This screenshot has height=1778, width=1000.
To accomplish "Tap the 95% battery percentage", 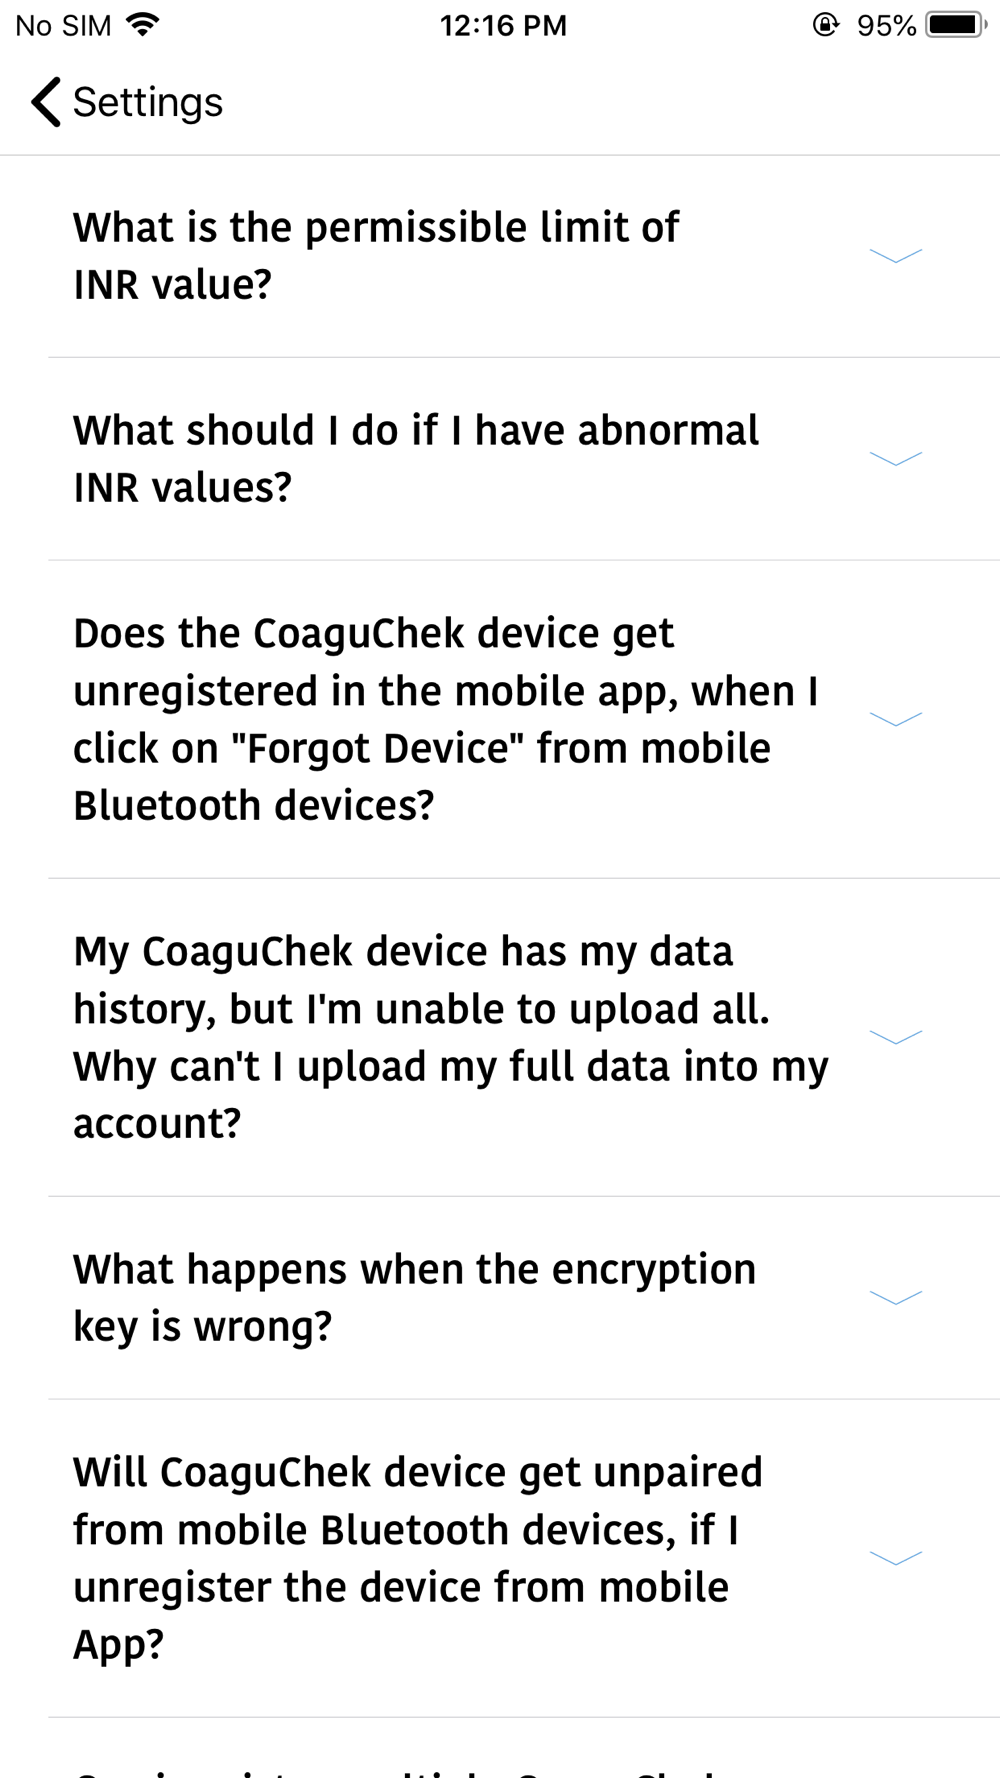I will pos(886,25).
